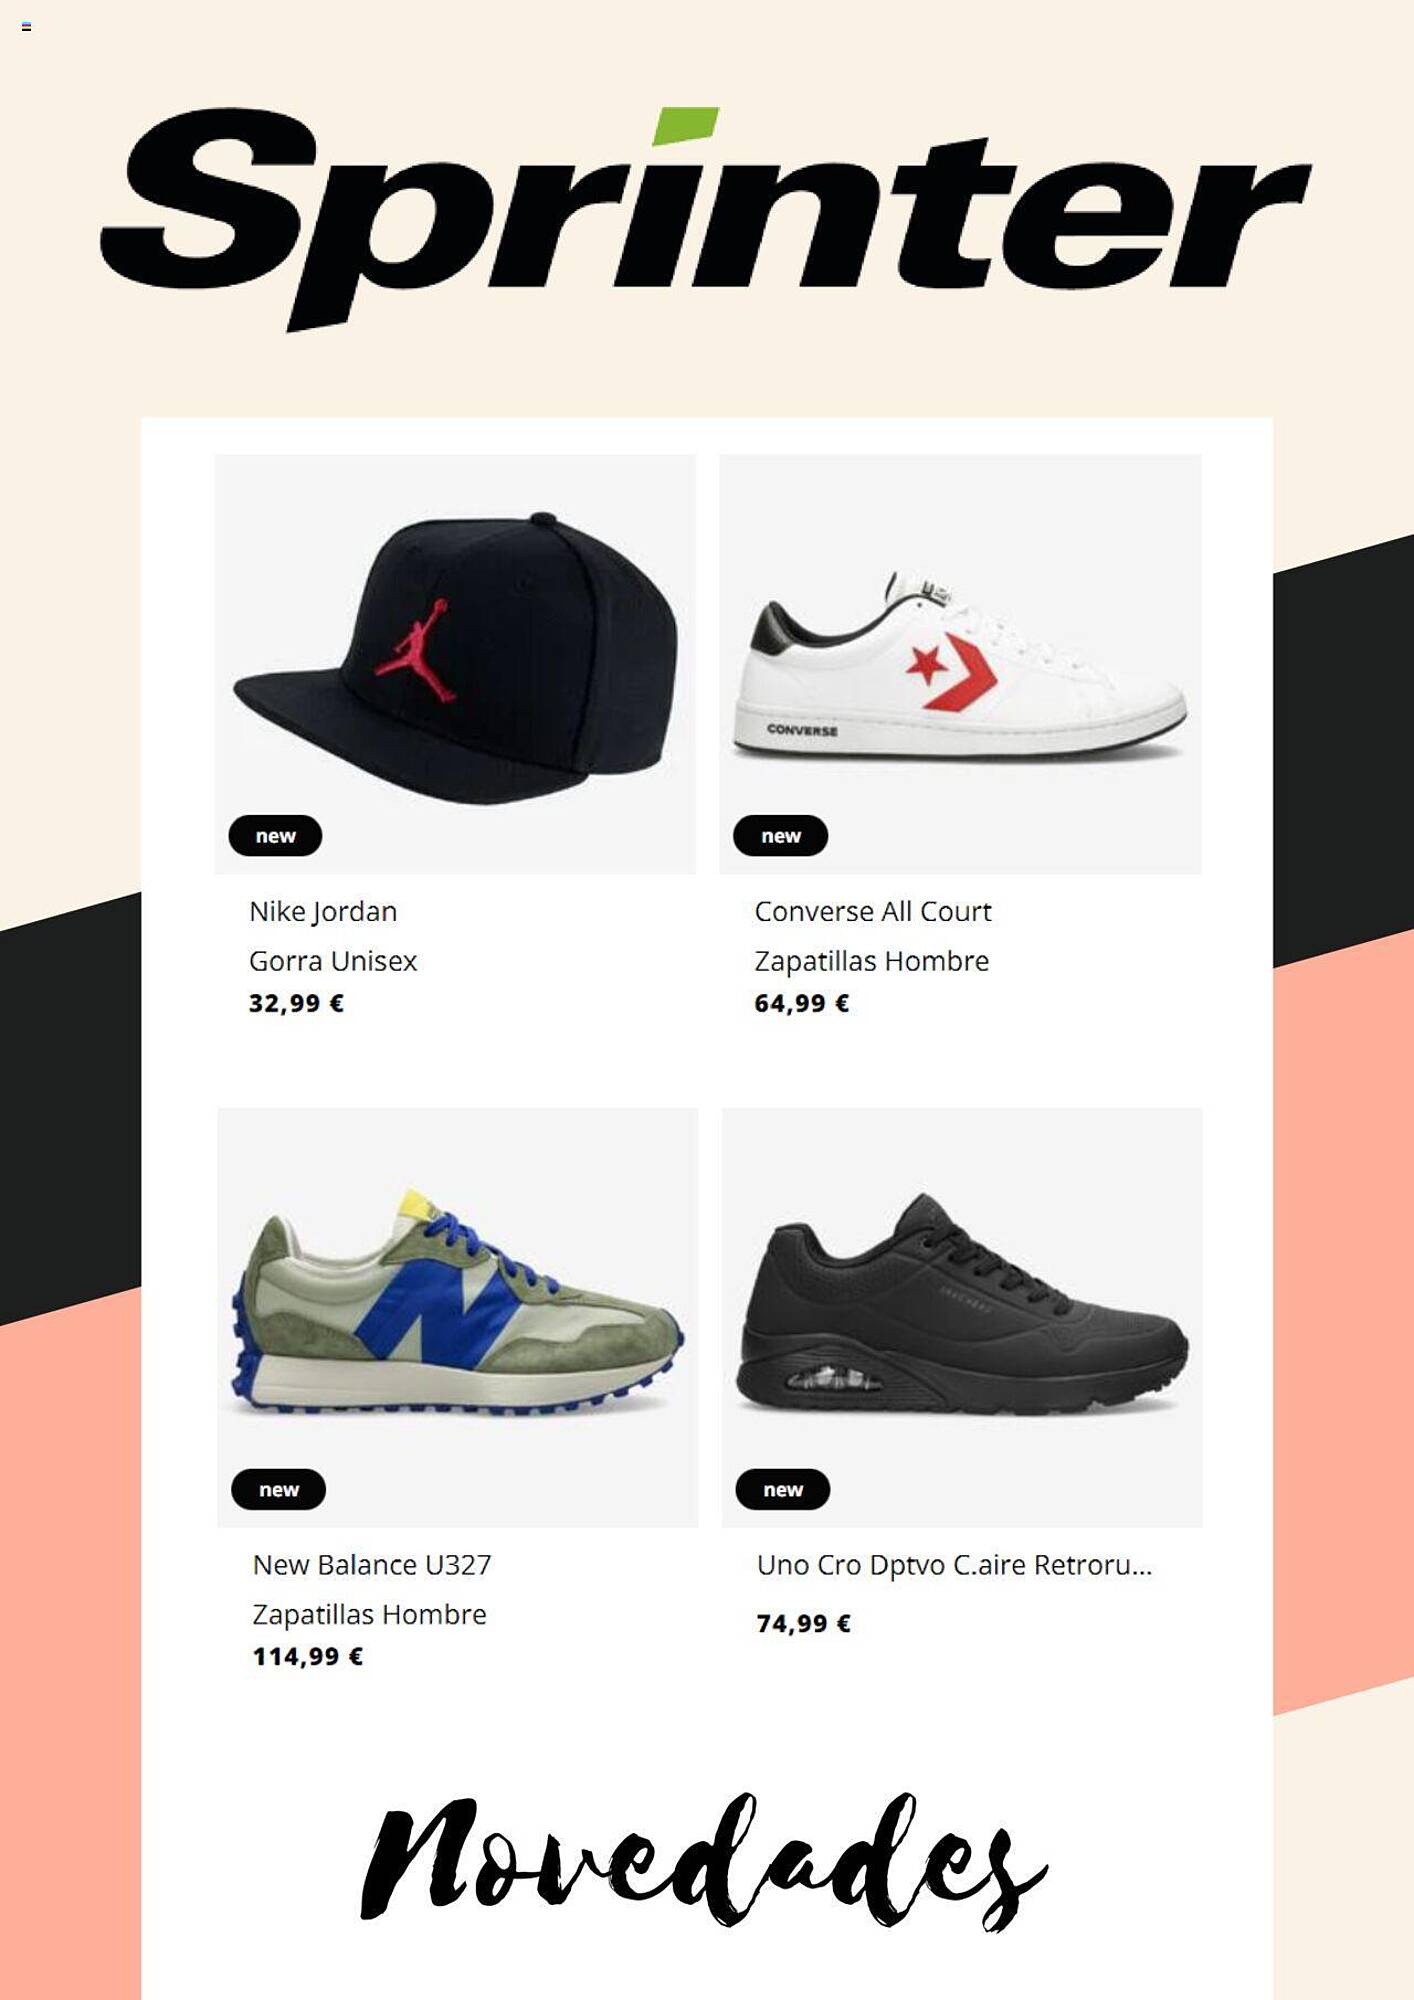Viewport: 1414px width, 2000px height.
Task: Click the 'new' badge on Nike Jordan cap
Action: click(x=275, y=836)
